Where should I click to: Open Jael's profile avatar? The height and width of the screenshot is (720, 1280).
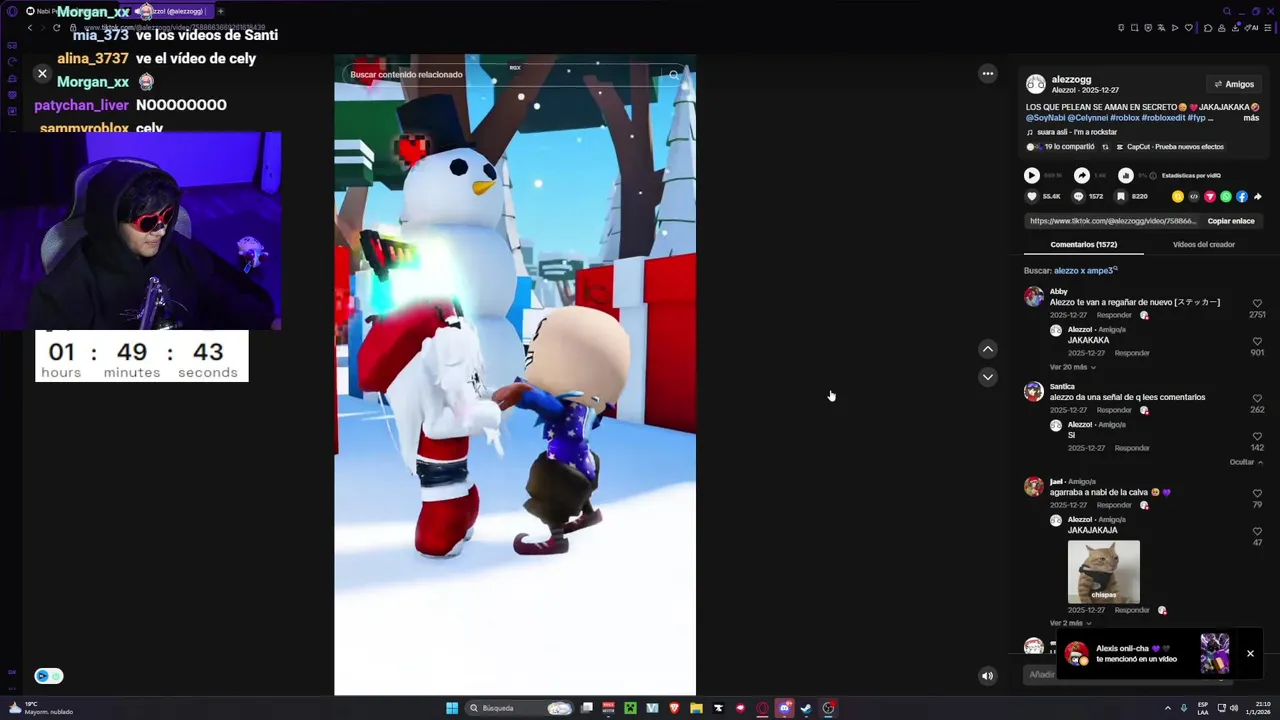pyautogui.click(x=1034, y=487)
